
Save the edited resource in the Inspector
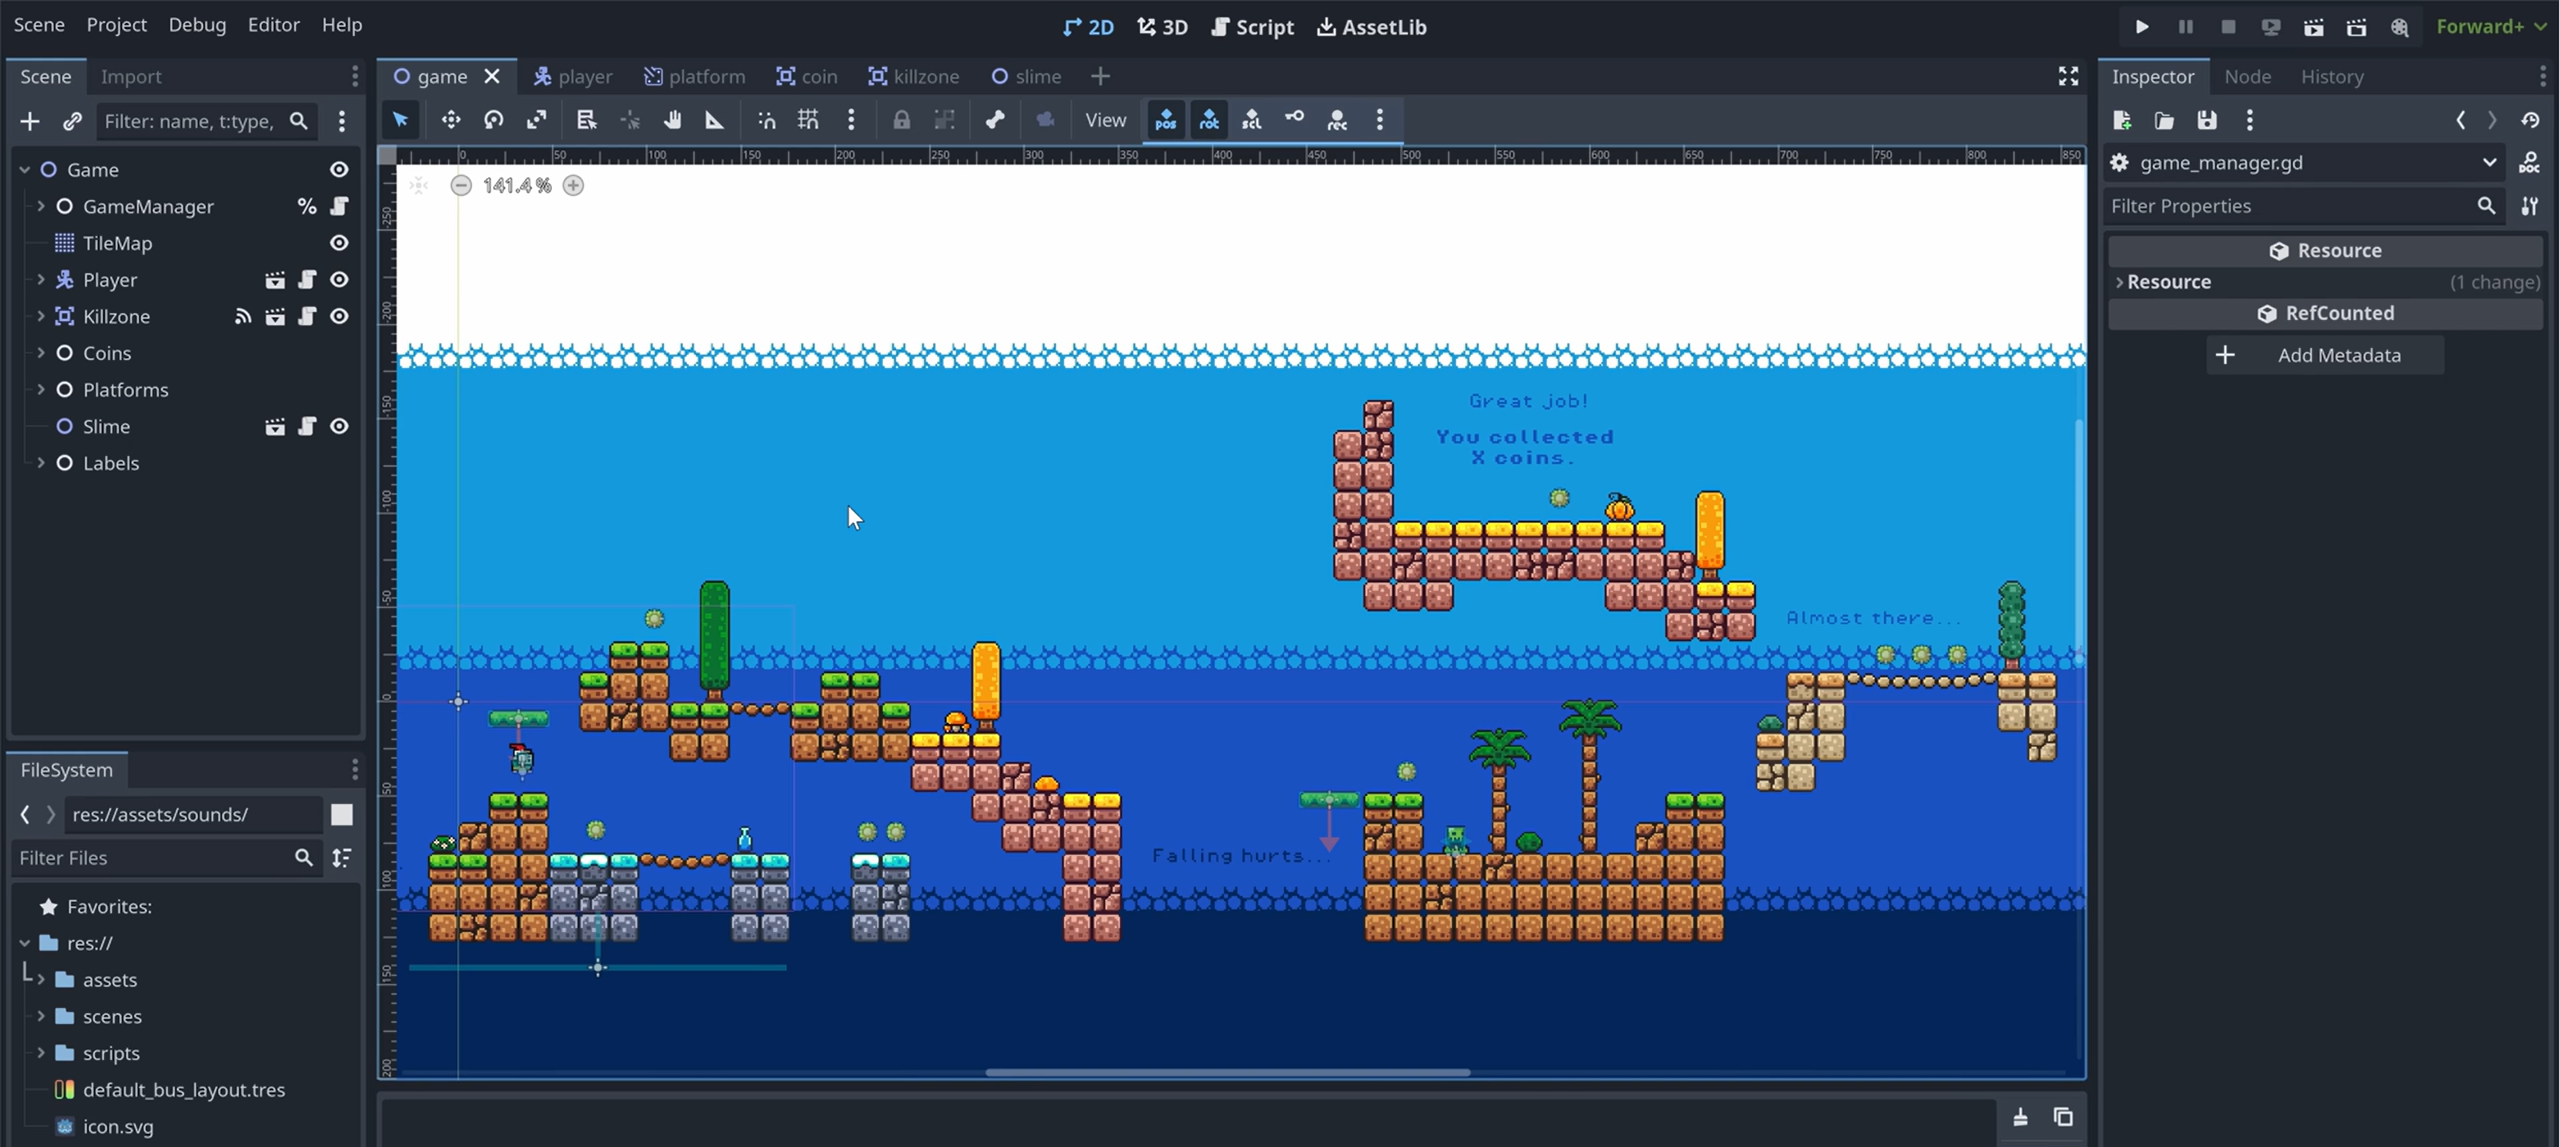[x=2207, y=120]
